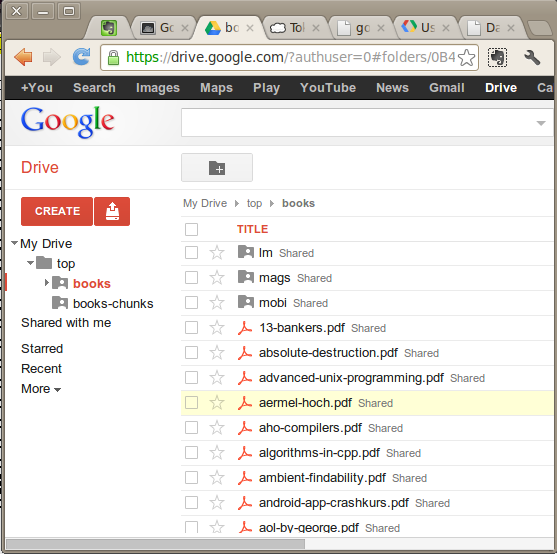Select the mags folder checkbox
The height and width of the screenshot is (554, 557).
point(191,278)
